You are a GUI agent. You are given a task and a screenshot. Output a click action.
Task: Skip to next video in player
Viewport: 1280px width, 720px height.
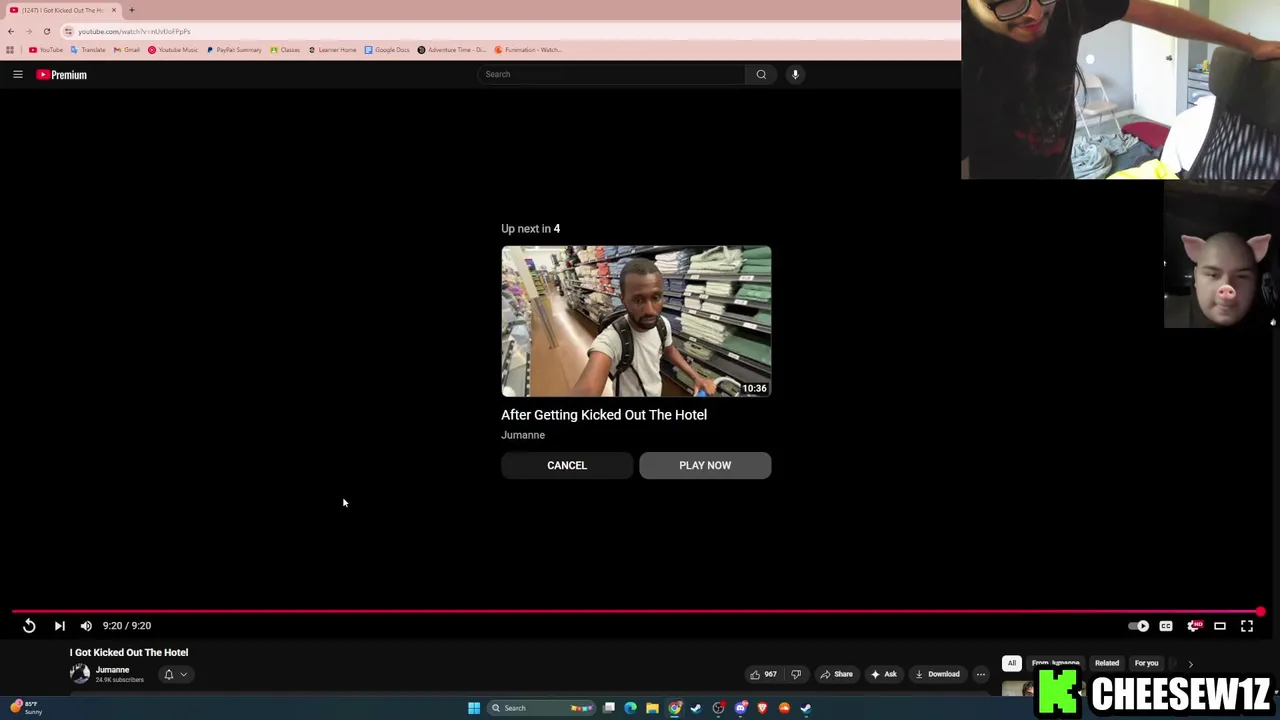pyautogui.click(x=59, y=626)
